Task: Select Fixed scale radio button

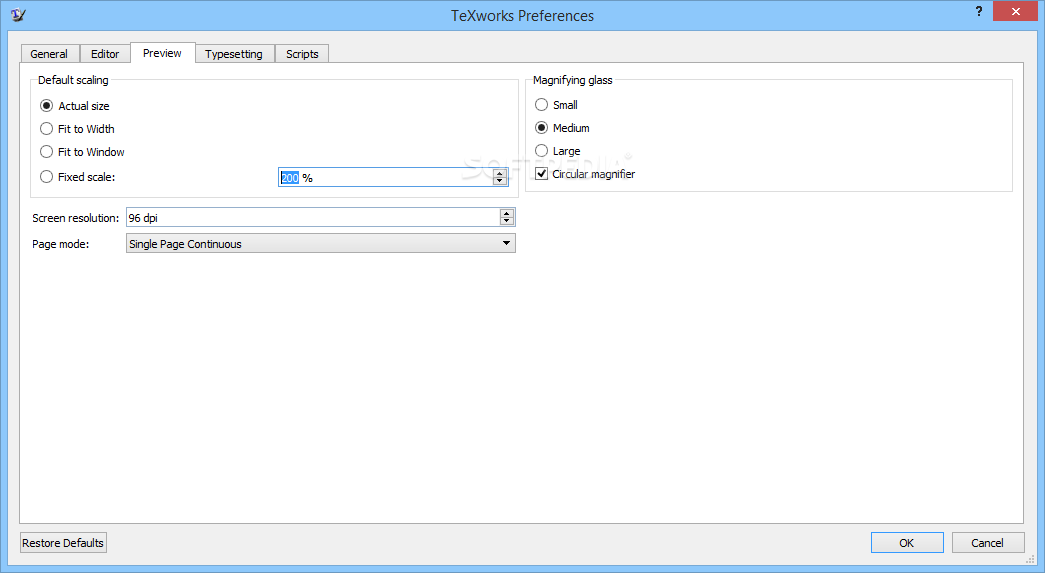Action: point(78,177)
